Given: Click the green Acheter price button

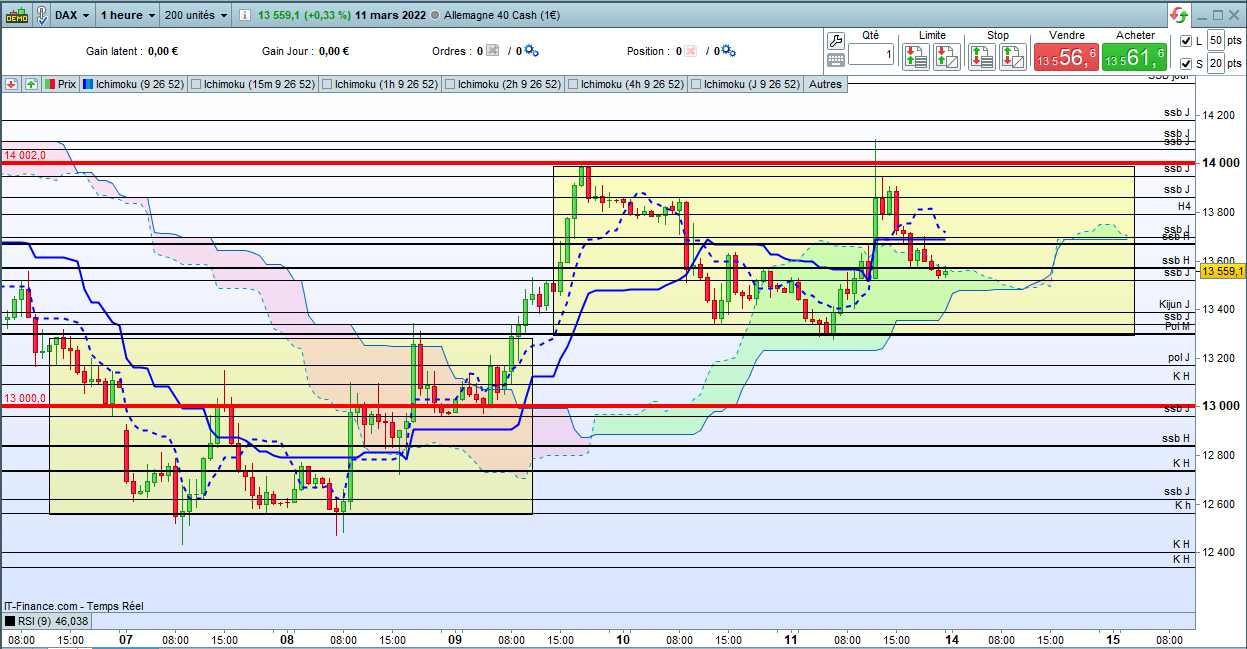Looking at the screenshot, I should click(1135, 57).
